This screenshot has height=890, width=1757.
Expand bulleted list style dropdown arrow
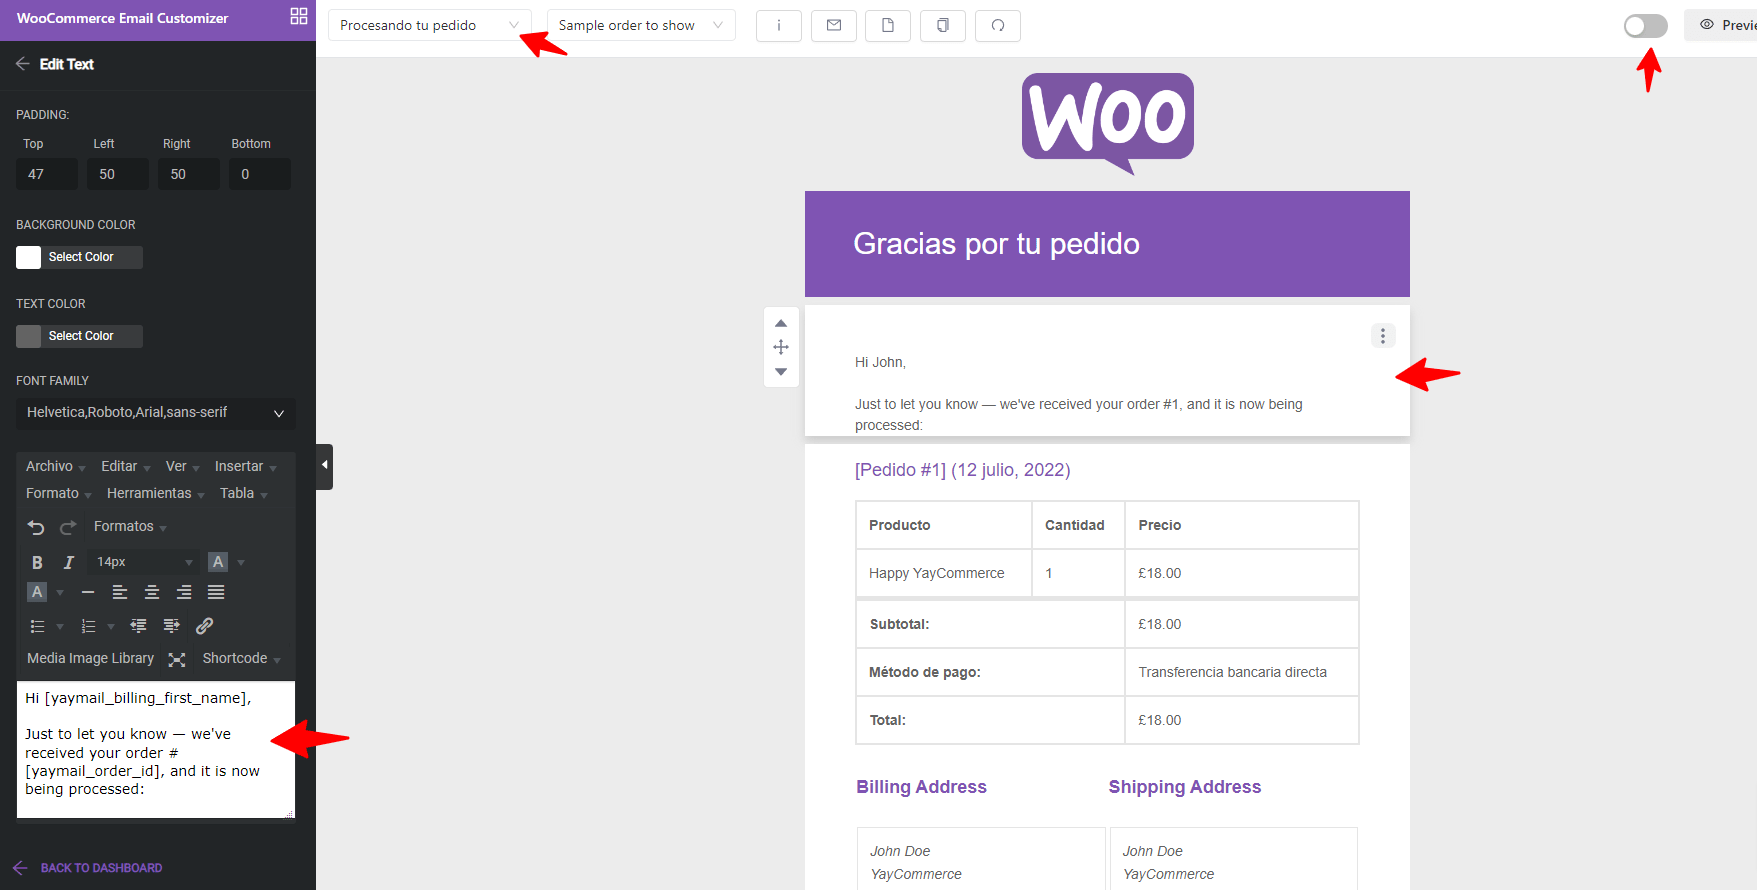pyautogui.click(x=60, y=626)
